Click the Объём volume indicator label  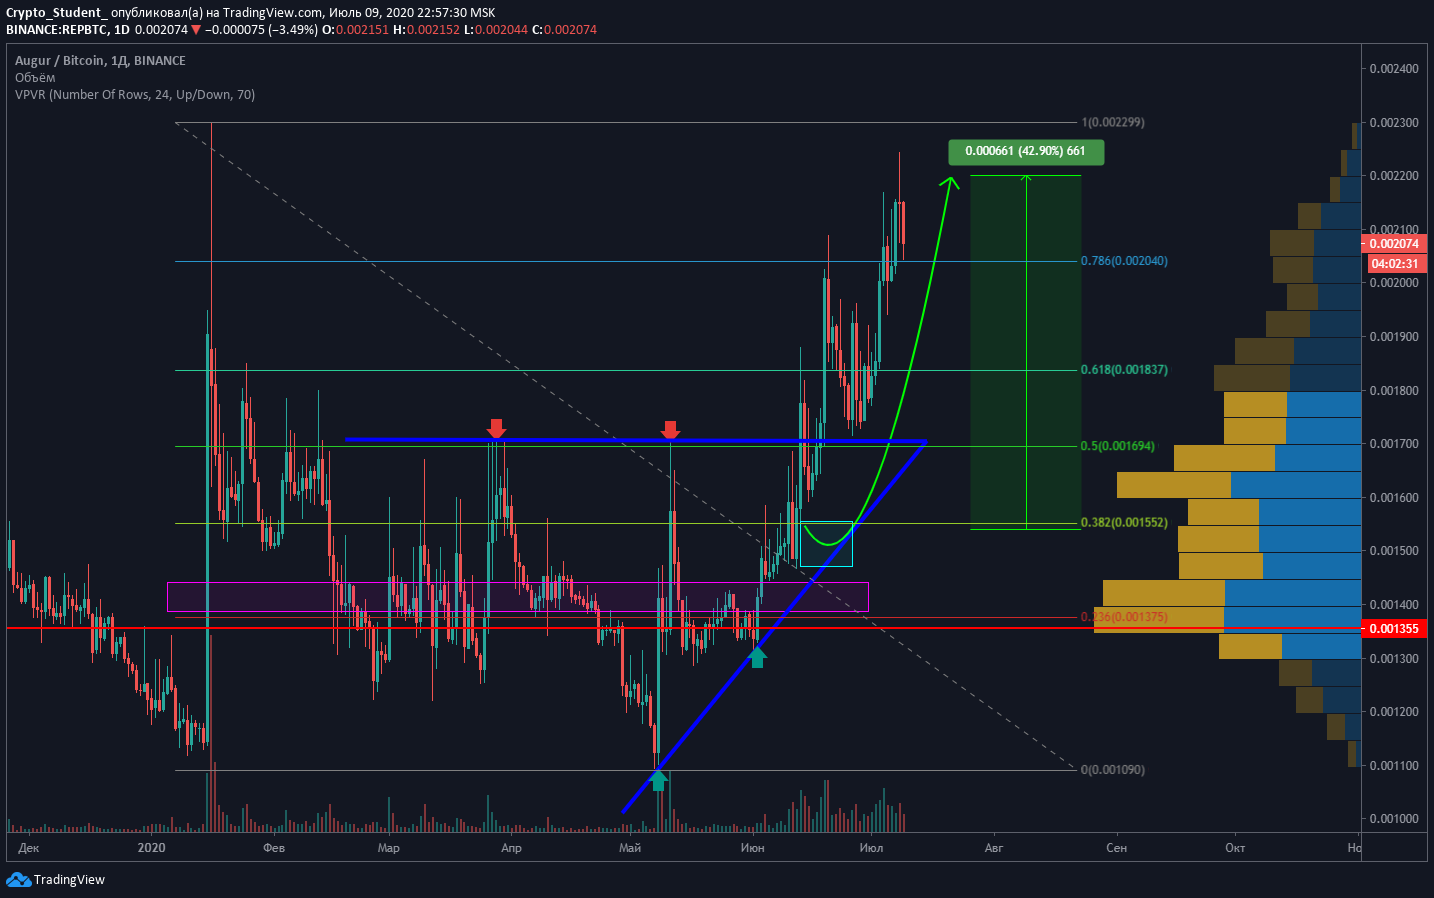click(x=35, y=78)
